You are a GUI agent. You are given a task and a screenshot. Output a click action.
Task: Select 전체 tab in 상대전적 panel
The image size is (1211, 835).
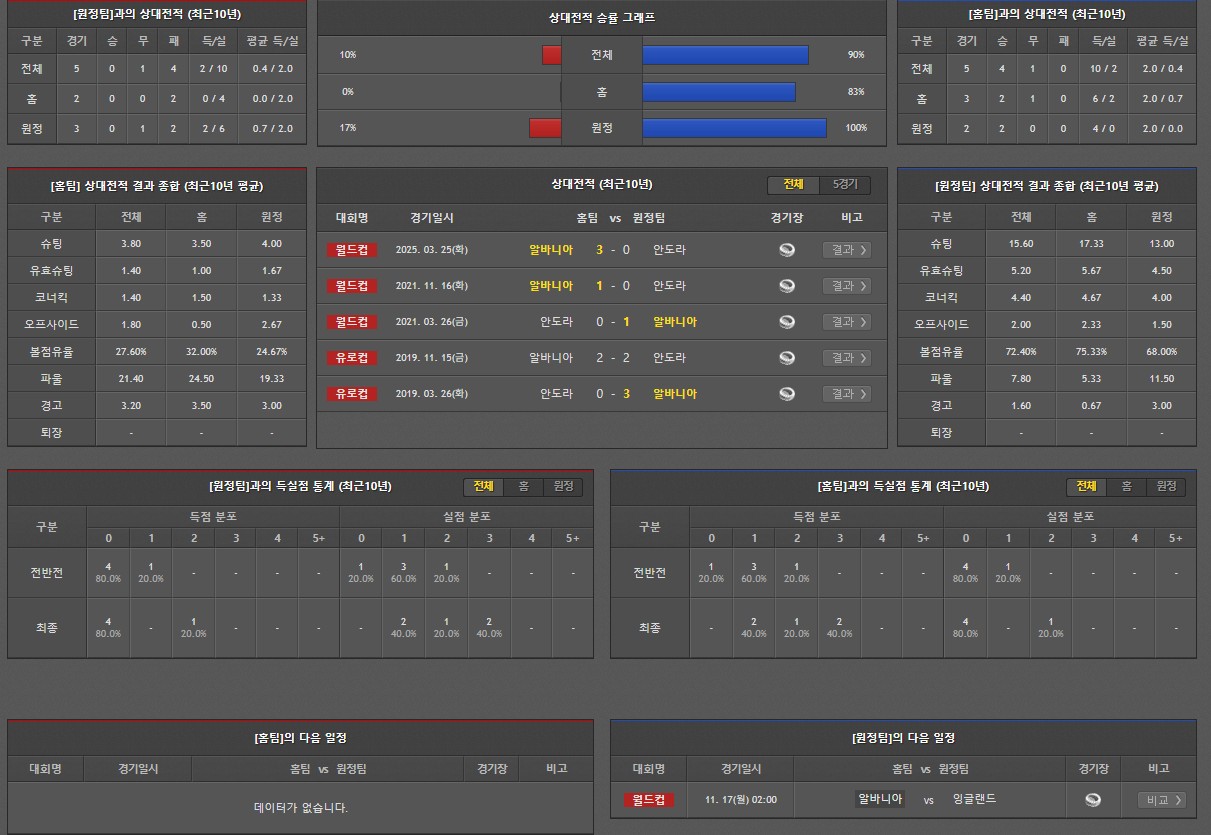click(794, 185)
